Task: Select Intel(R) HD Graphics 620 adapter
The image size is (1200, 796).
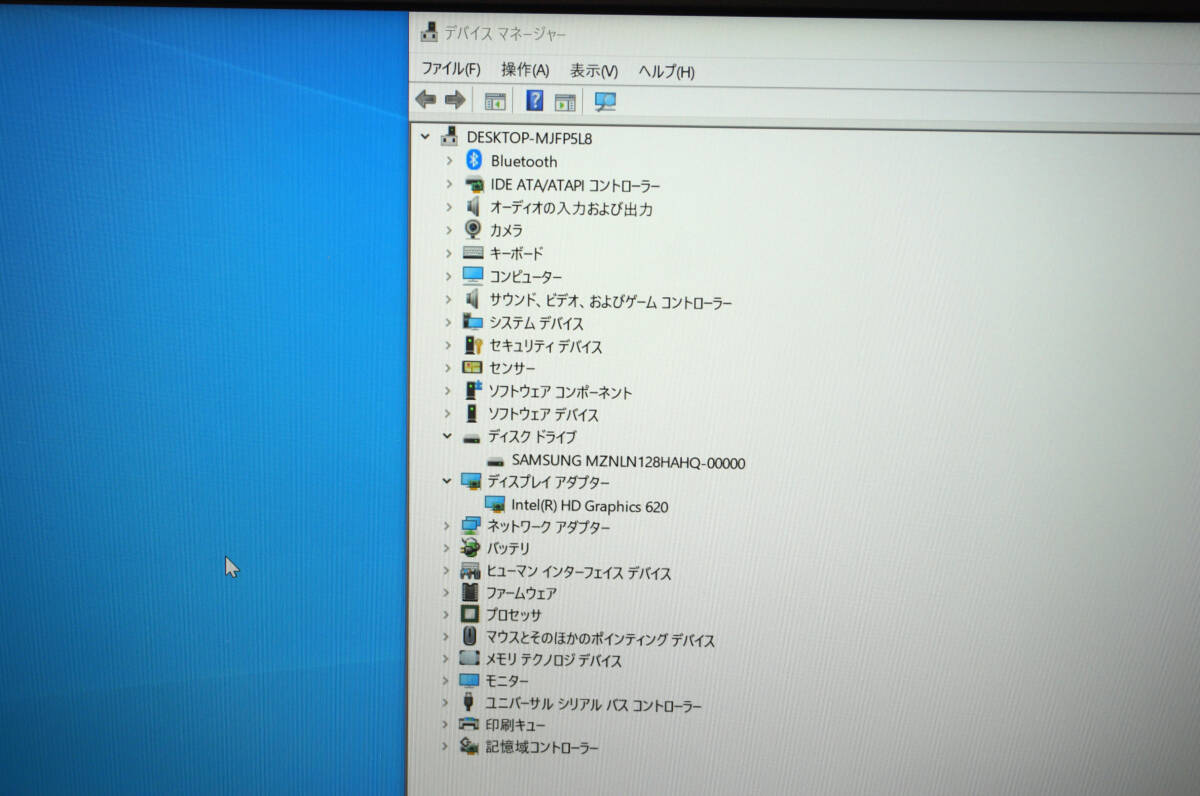Action: [589, 506]
